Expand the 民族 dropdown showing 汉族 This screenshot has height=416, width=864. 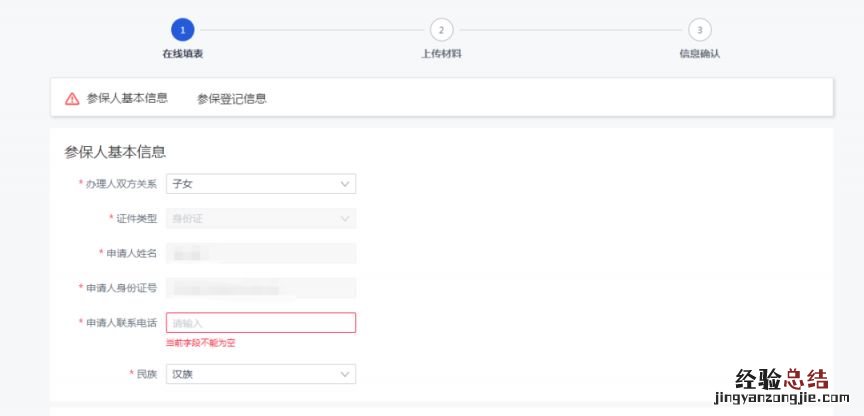click(x=260, y=374)
